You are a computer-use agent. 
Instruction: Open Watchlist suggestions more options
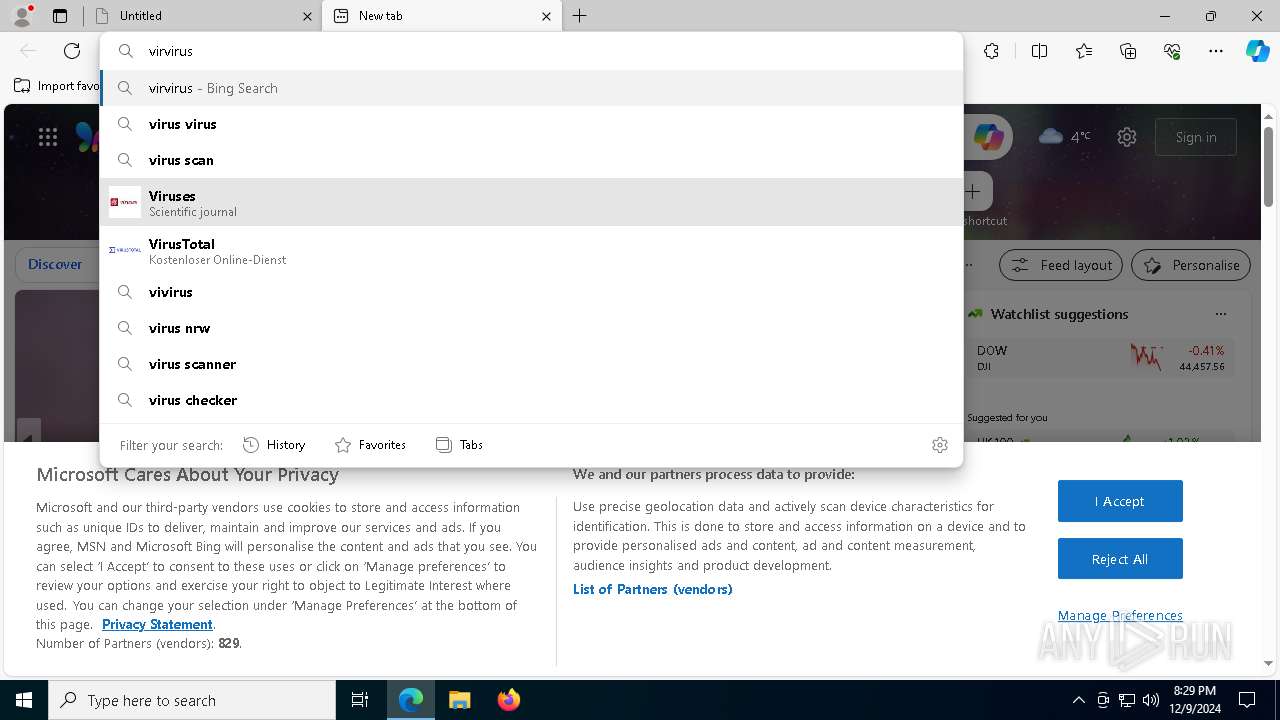pyautogui.click(x=1220, y=314)
